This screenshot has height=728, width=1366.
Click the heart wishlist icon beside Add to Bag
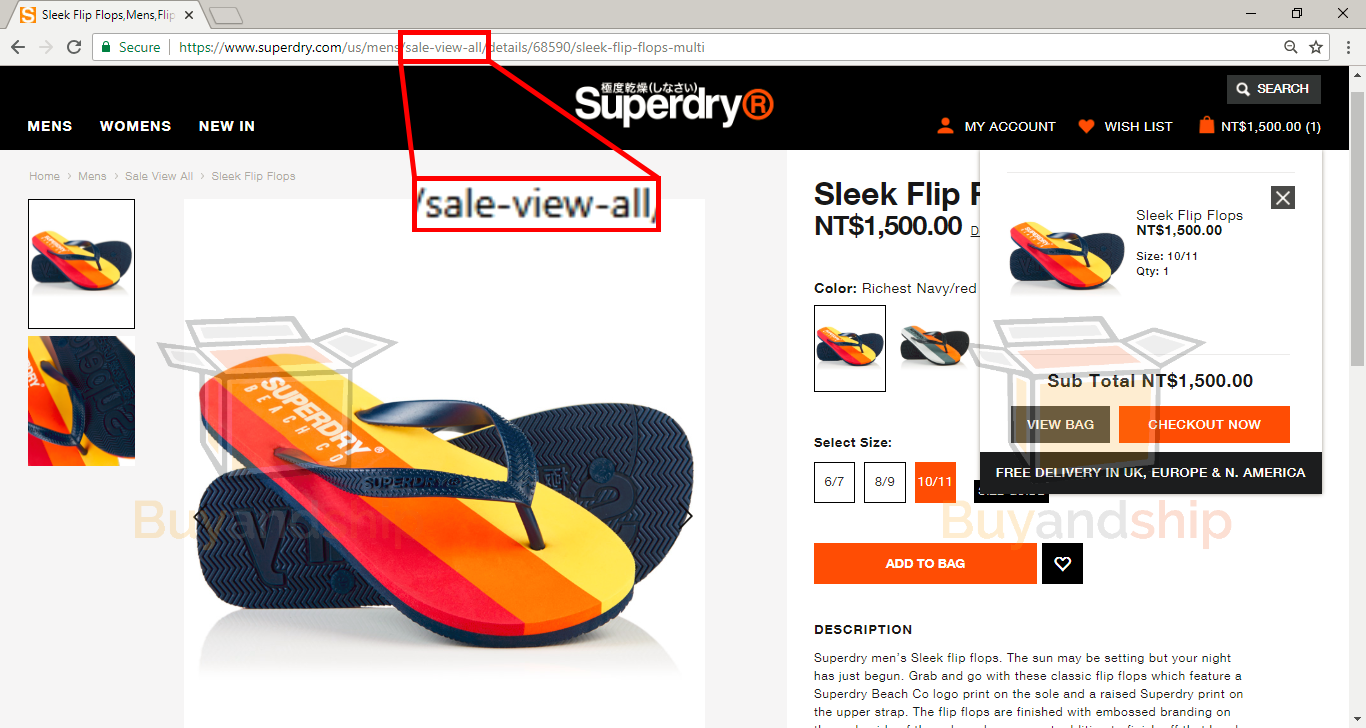pyautogui.click(x=1062, y=564)
